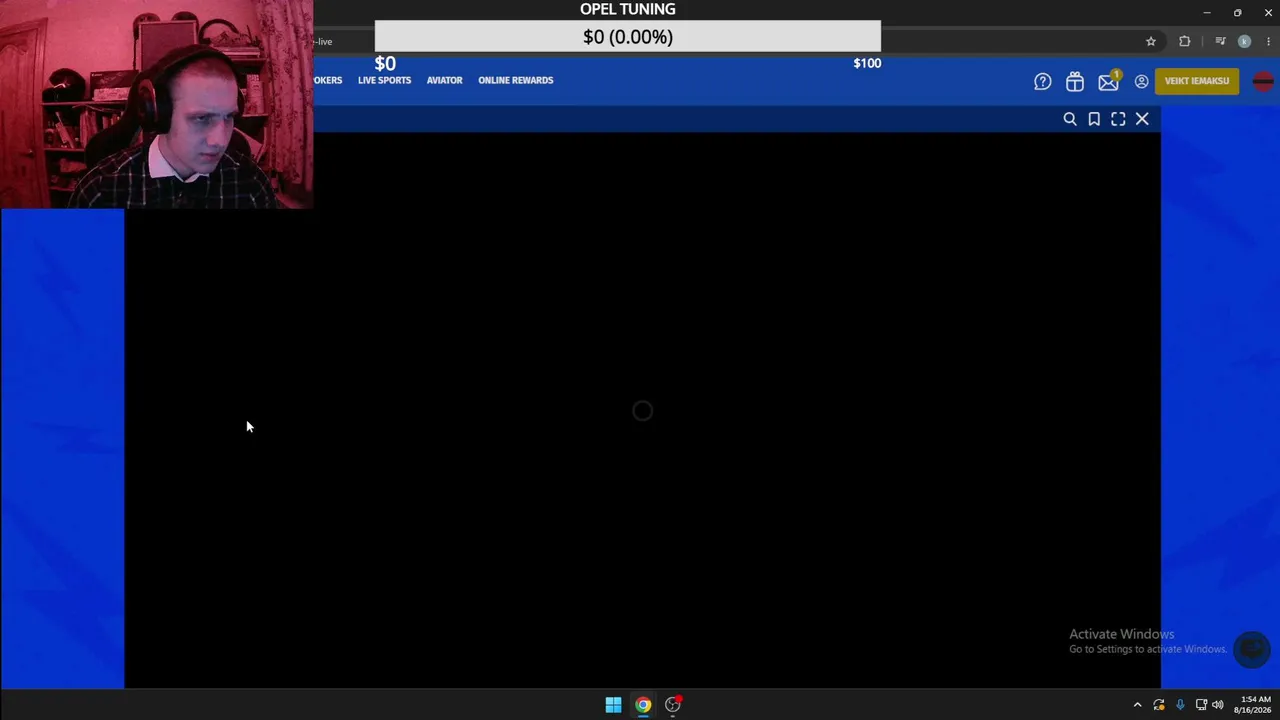Image resolution: width=1280 pixels, height=720 pixels.
Task: Open the Latvian flag language selector
Action: click(x=1263, y=82)
